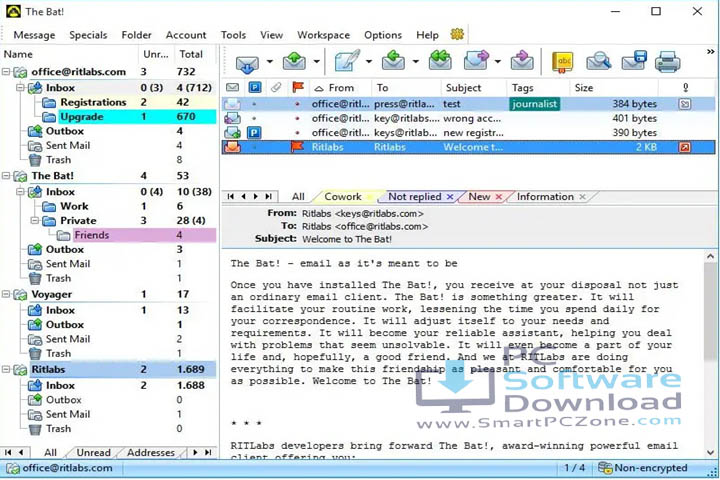Collapse the Private folder expander
720x480 pixels.
(35, 220)
